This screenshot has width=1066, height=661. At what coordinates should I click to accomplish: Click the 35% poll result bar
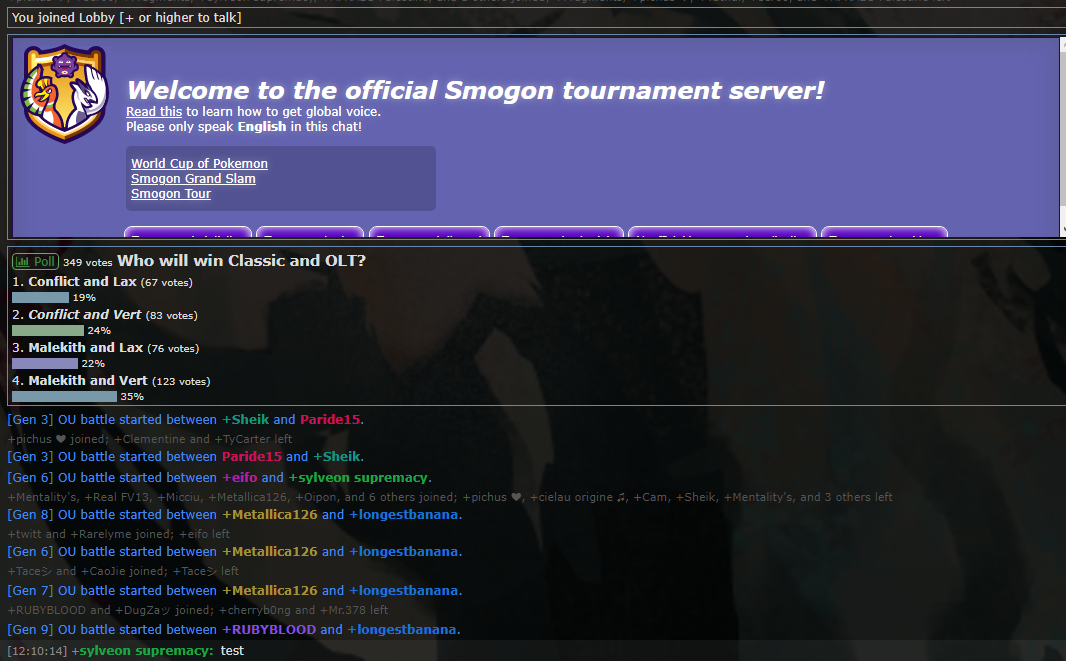pyautogui.click(x=65, y=396)
